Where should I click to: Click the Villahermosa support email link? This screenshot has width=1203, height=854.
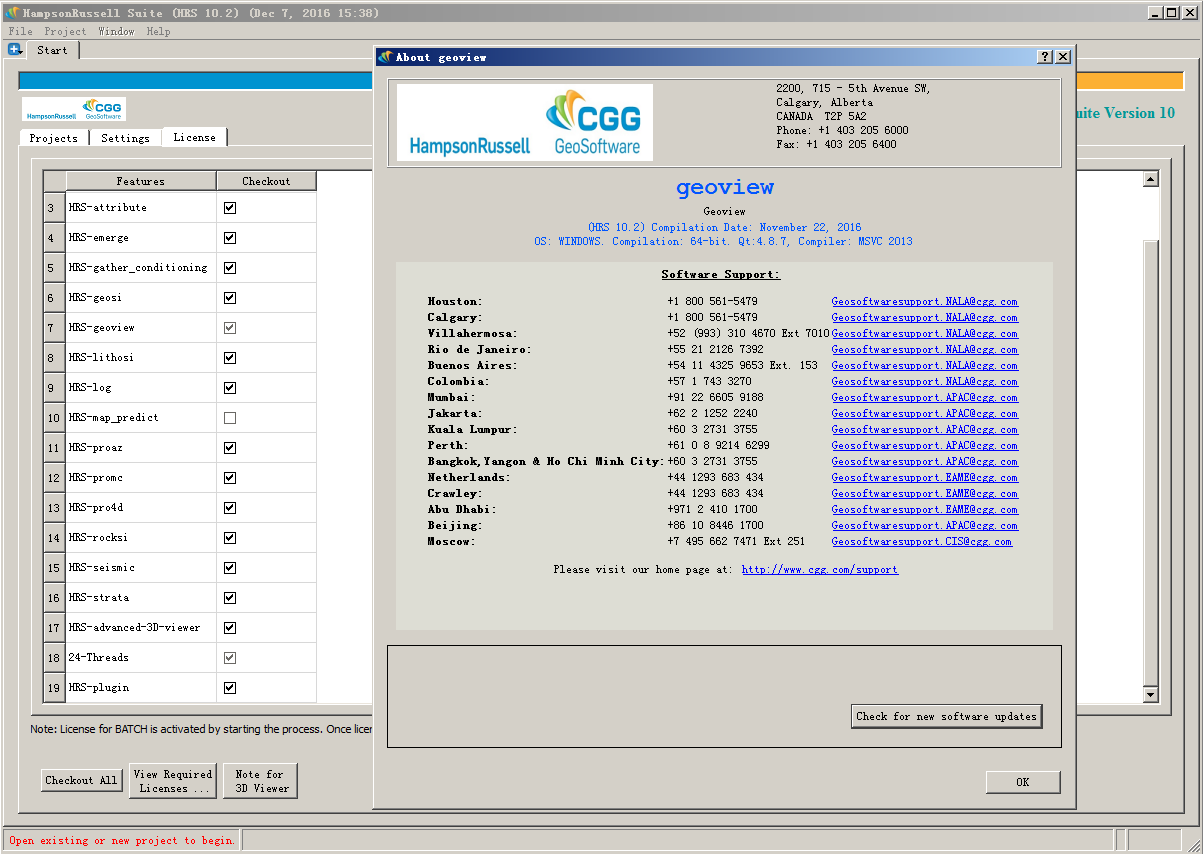pos(925,334)
